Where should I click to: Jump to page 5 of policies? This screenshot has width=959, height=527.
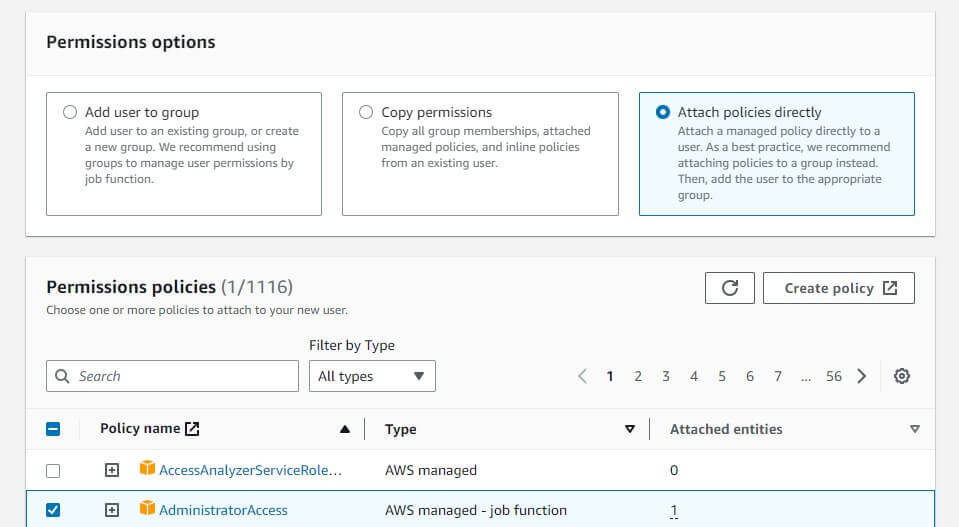click(722, 376)
